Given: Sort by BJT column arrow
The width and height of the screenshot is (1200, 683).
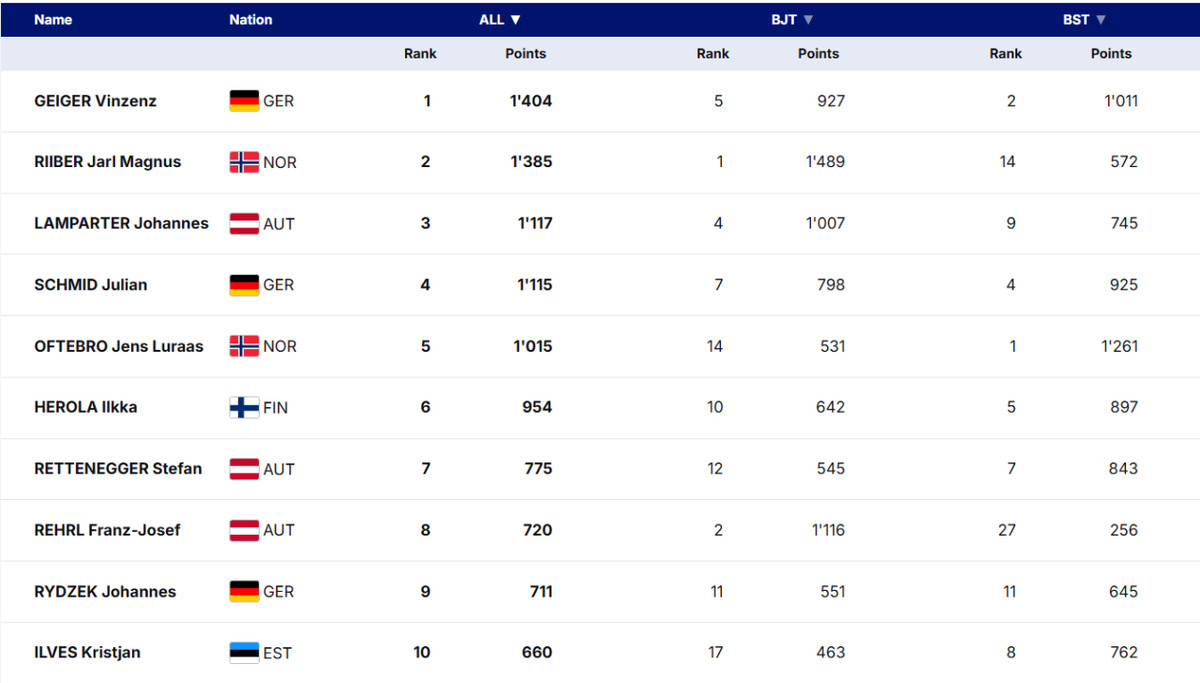Looking at the screenshot, I should 808,20.
